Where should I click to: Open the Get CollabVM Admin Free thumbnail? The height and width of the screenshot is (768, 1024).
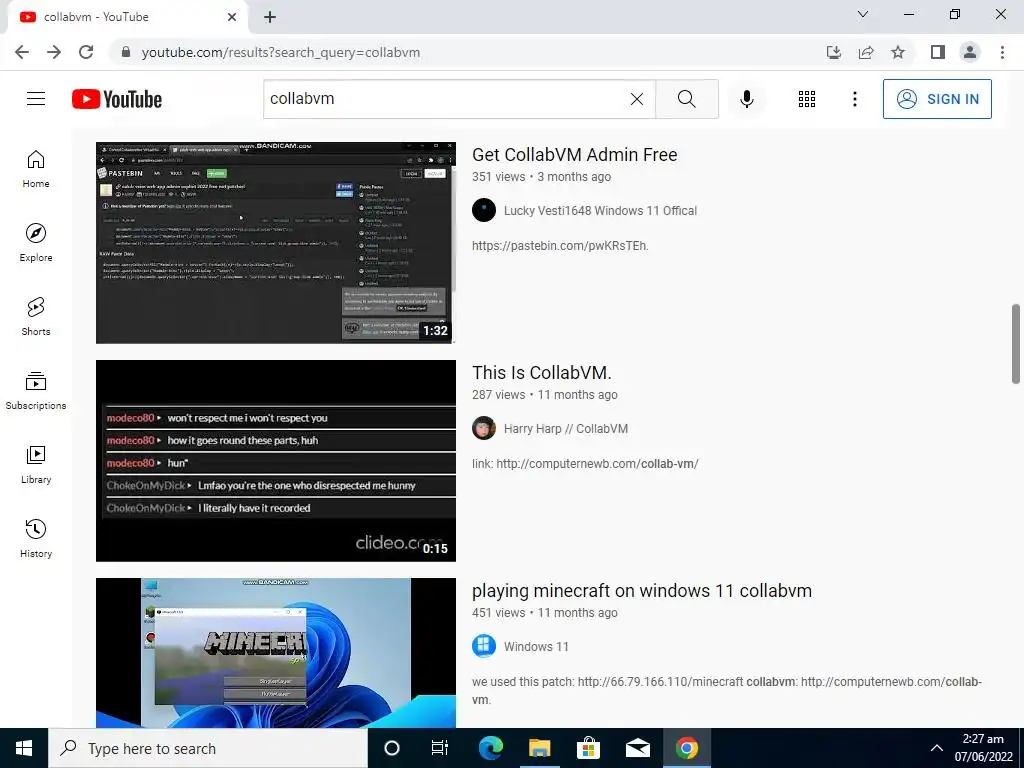tap(276, 242)
